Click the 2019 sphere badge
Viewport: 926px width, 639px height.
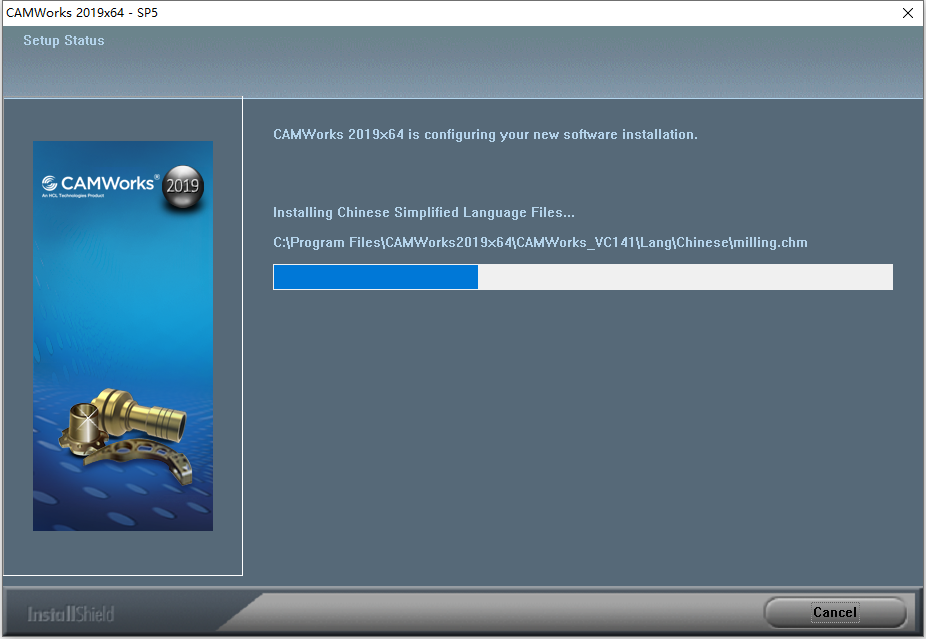[x=183, y=187]
